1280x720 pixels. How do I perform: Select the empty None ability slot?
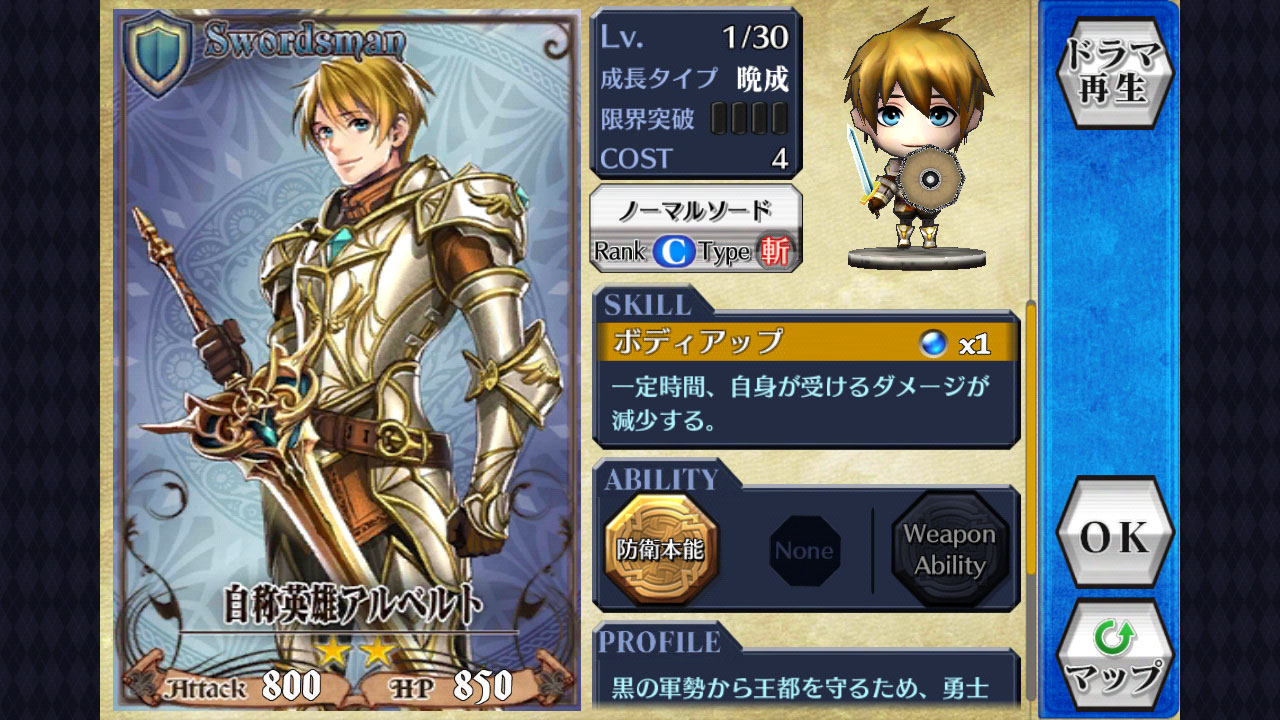(x=804, y=551)
